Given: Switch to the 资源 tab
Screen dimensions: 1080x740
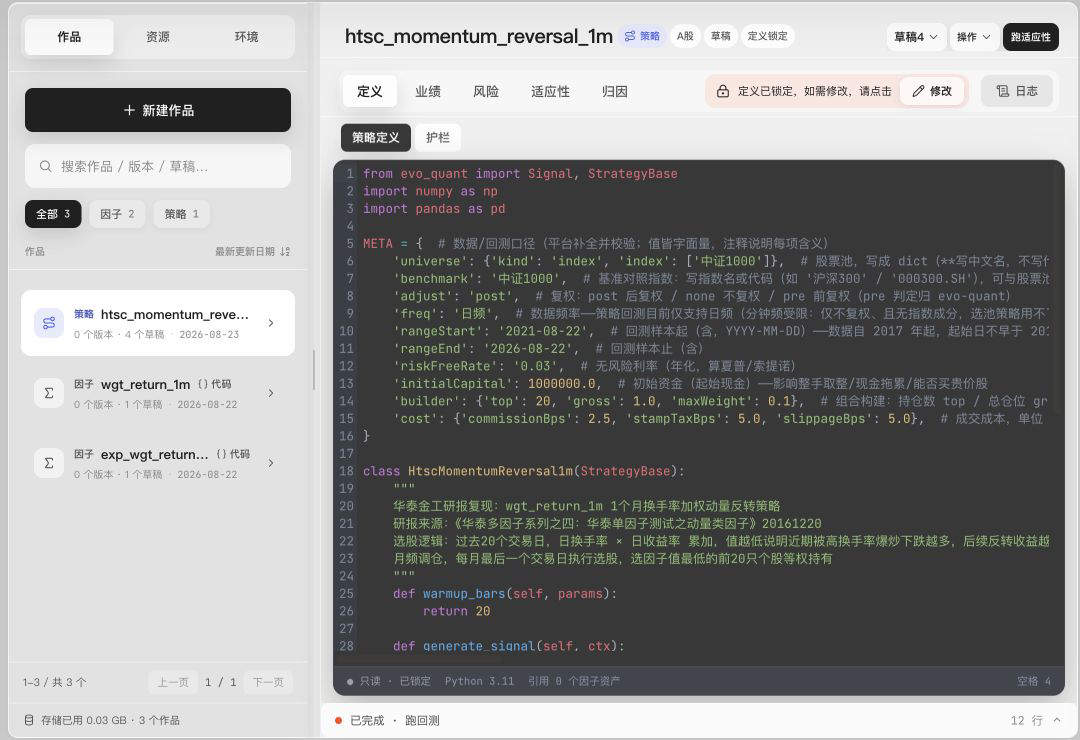Looking at the screenshot, I should coord(158,37).
